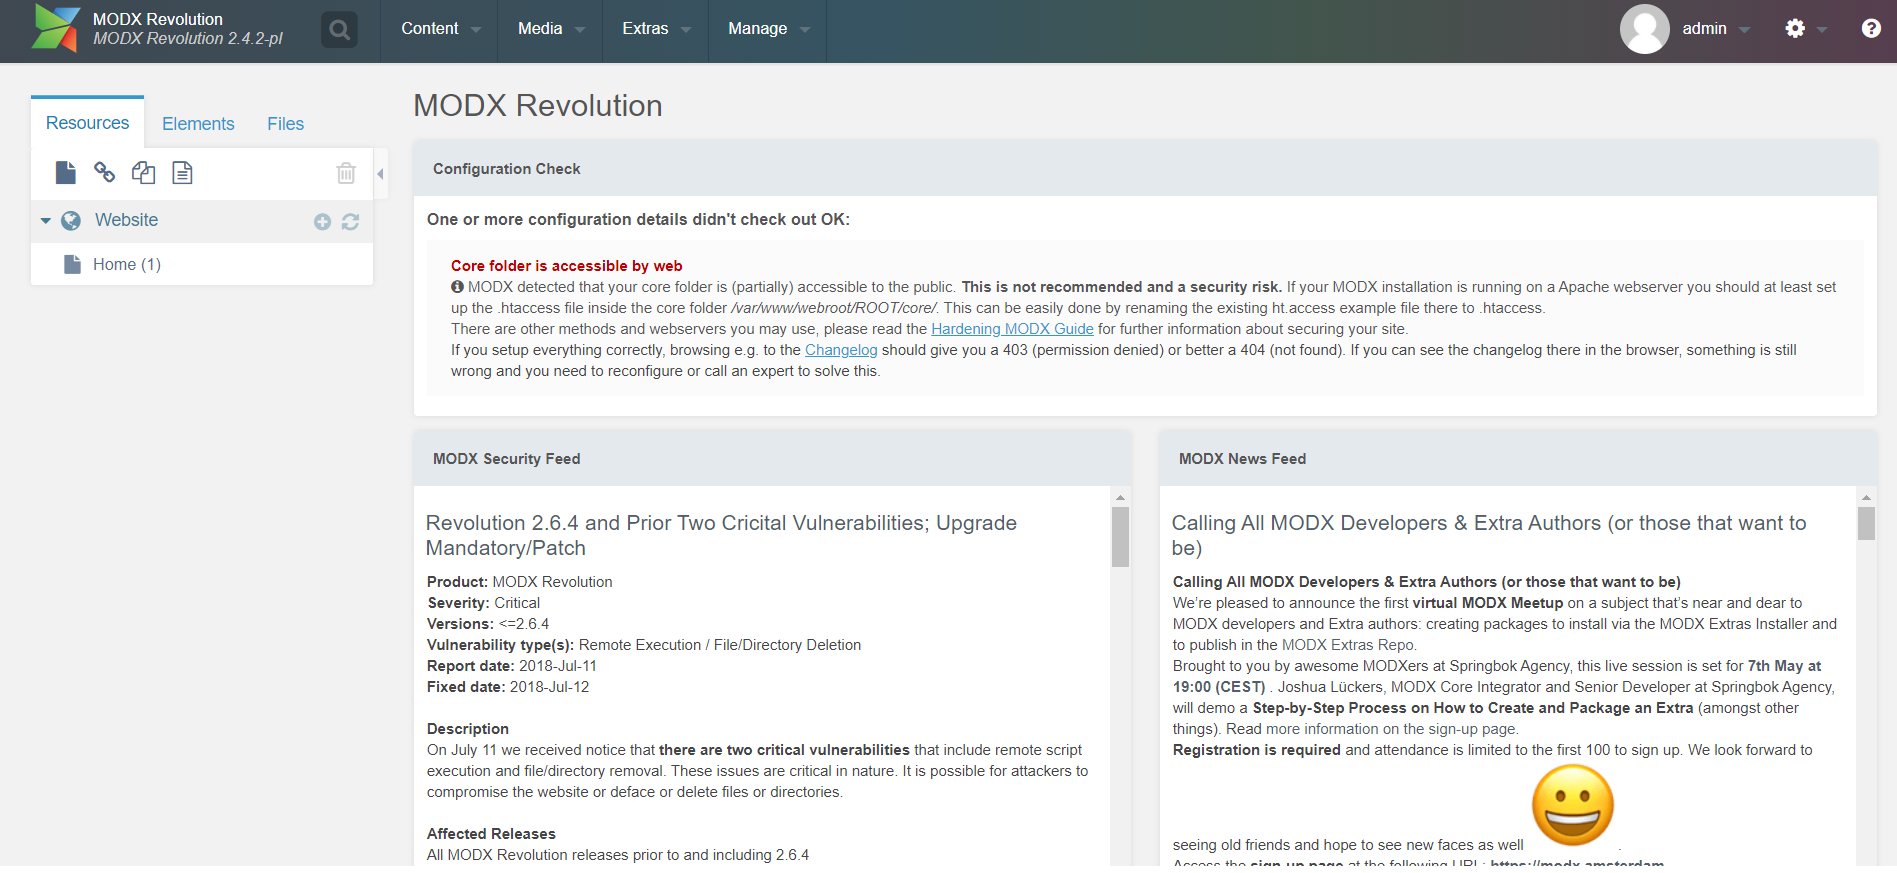The image size is (1897, 873).
Task: Open the resource trash bin icon
Action: click(x=346, y=173)
